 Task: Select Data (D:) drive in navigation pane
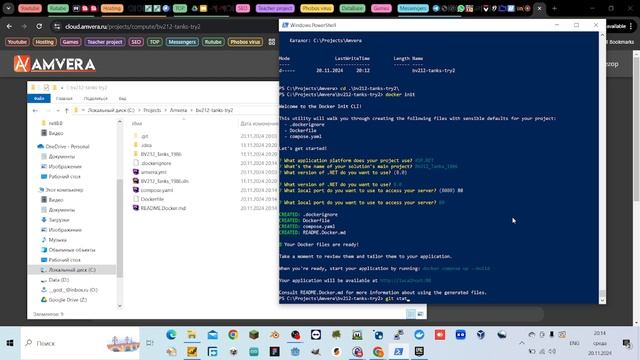point(58,280)
